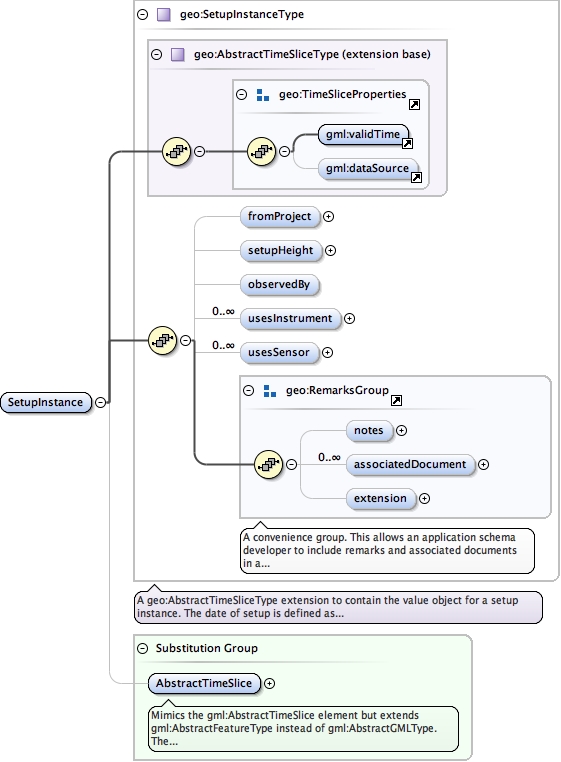Collapse the SetupInstance element children
The height and width of the screenshot is (762, 561).
100,403
